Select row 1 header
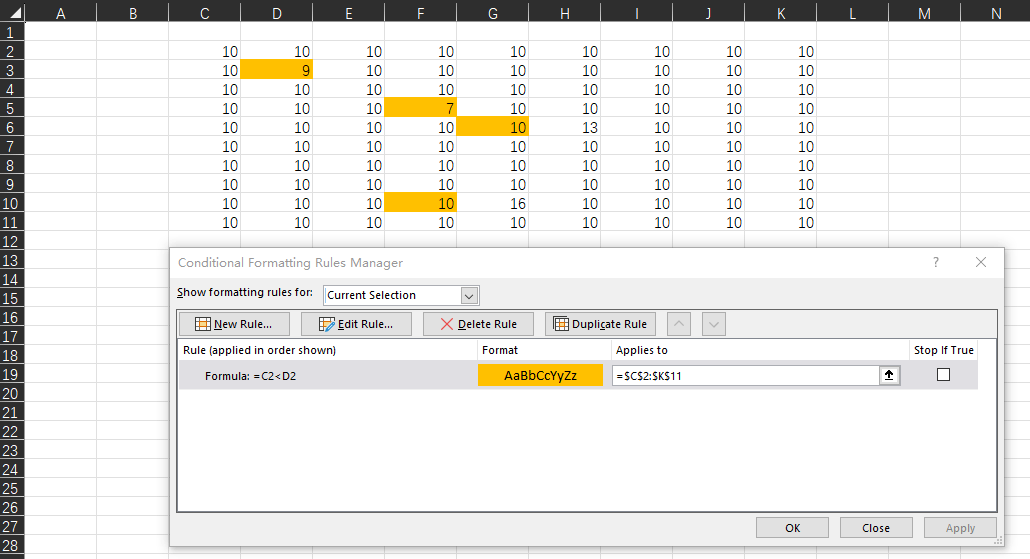The width and height of the screenshot is (1030, 559). coord(12,32)
